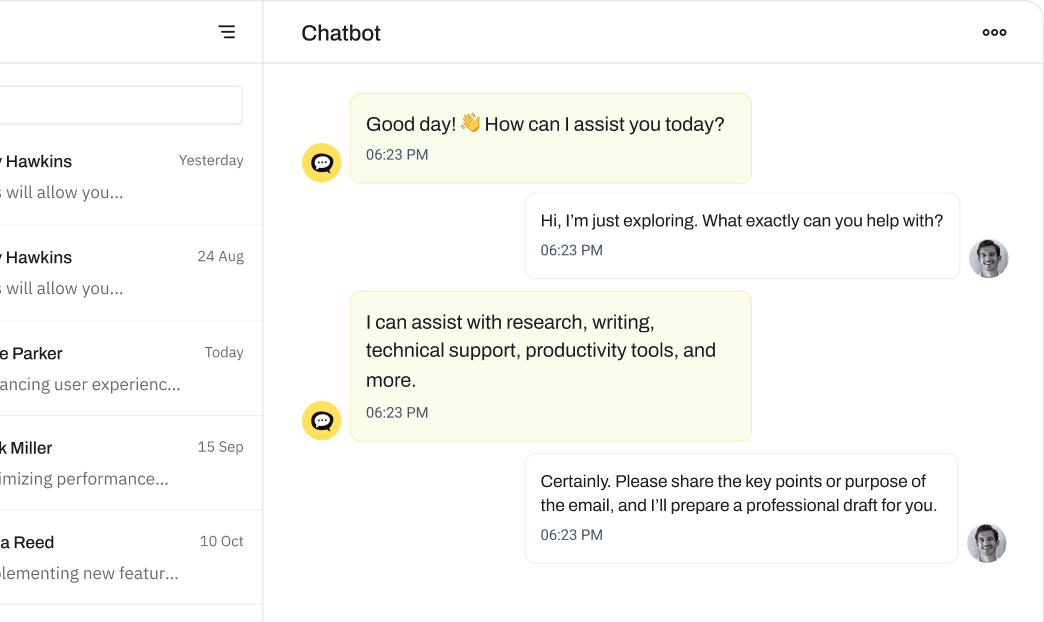Click the chatbot avatar beside the greeting message
The width and height of the screenshot is (1044, 622).
(321, 162)
